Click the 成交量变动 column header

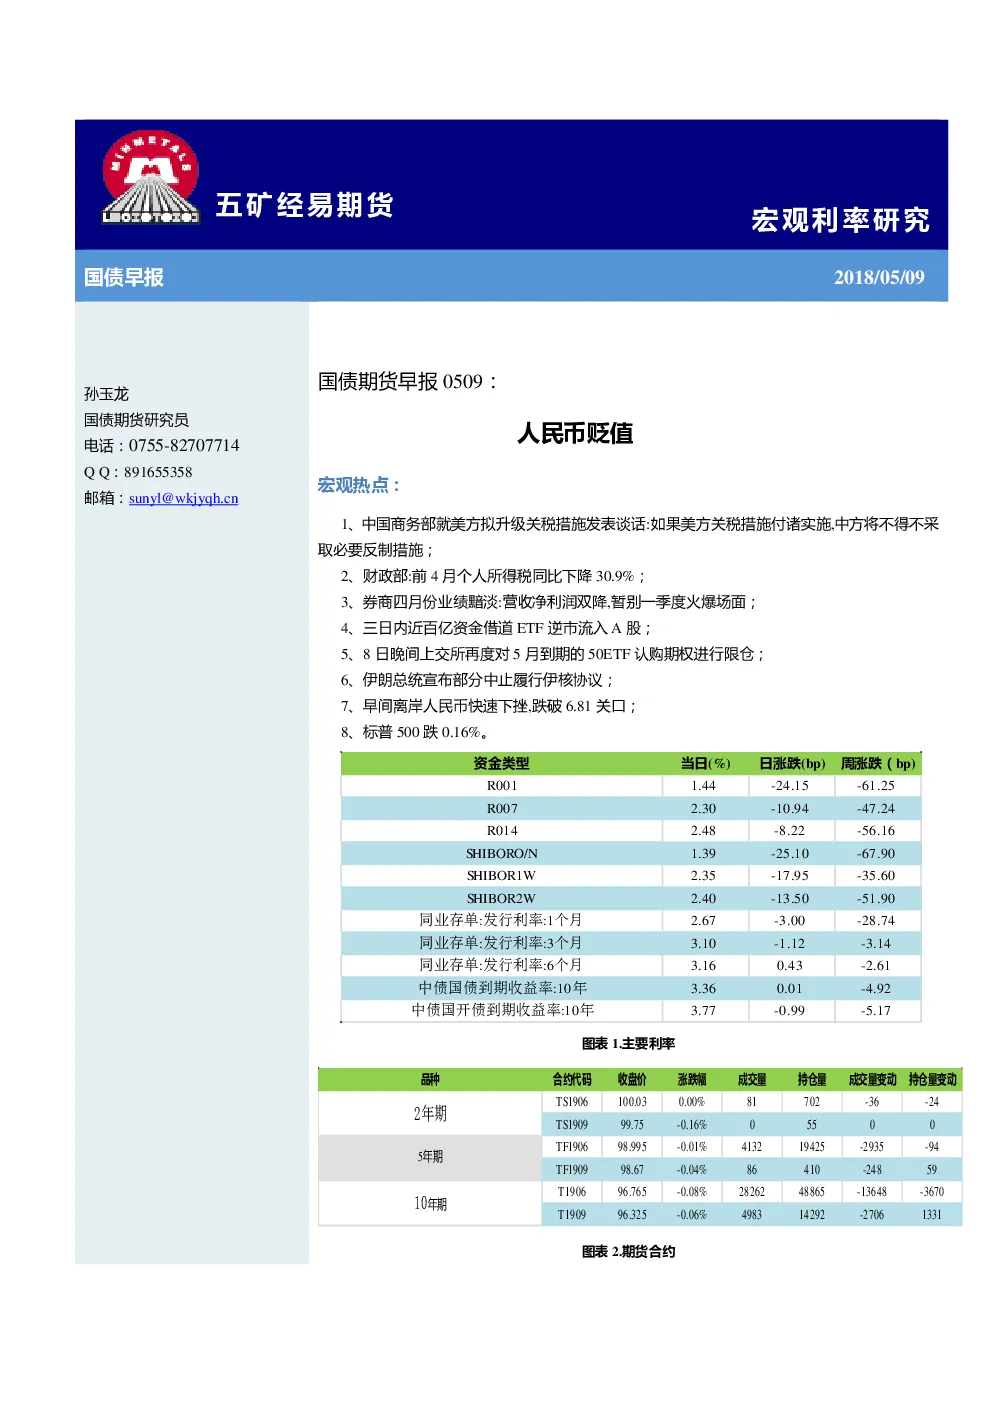(872, 1079)
